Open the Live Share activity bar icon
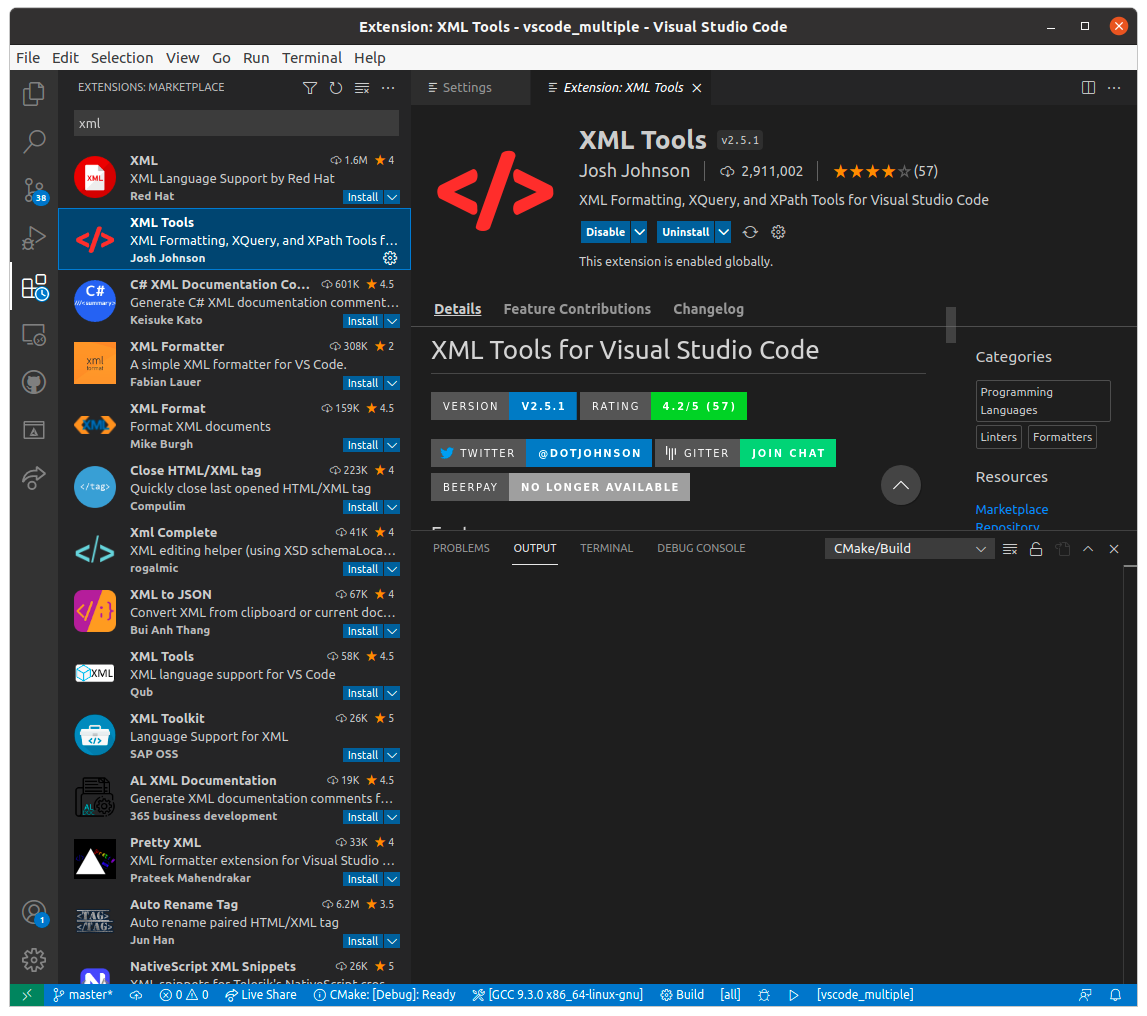The width and height of the screenshot is (1147, 1016). 34,478
